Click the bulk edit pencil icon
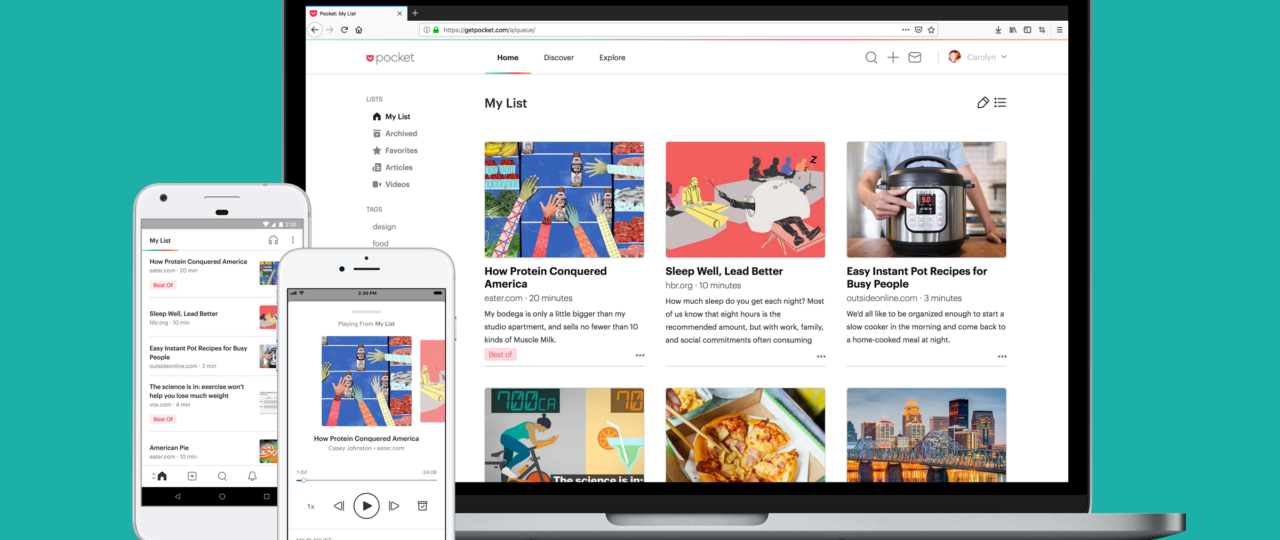 [x=983, y=103]
